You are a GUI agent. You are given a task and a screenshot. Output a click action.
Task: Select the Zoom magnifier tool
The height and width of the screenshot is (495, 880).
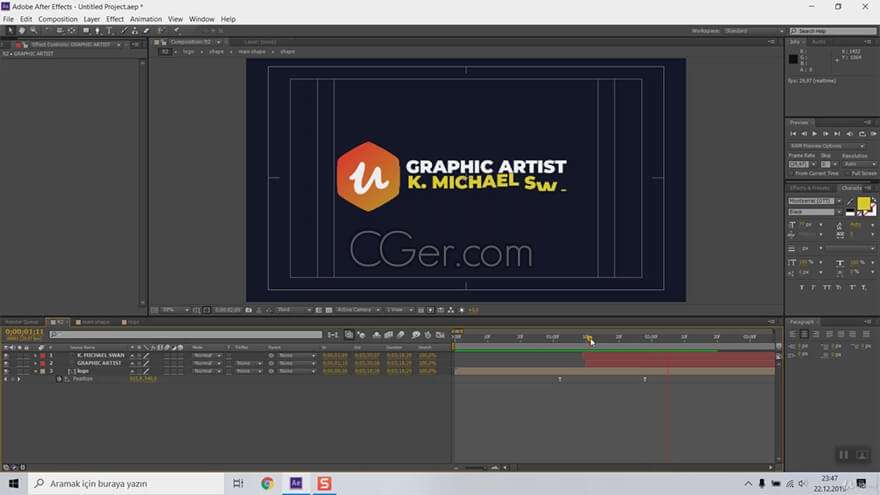pyautogui.click(x=34, y=31)
